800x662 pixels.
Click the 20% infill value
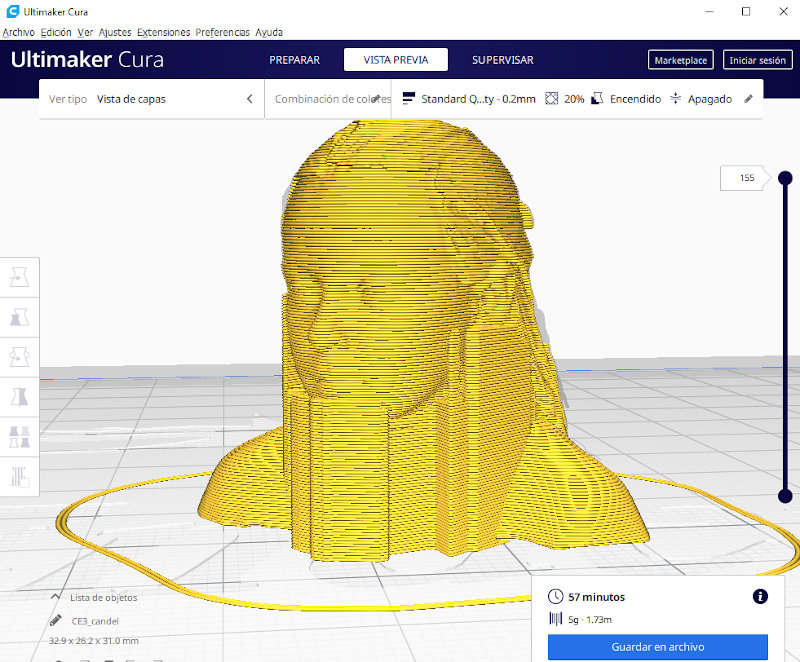point(574,99)
